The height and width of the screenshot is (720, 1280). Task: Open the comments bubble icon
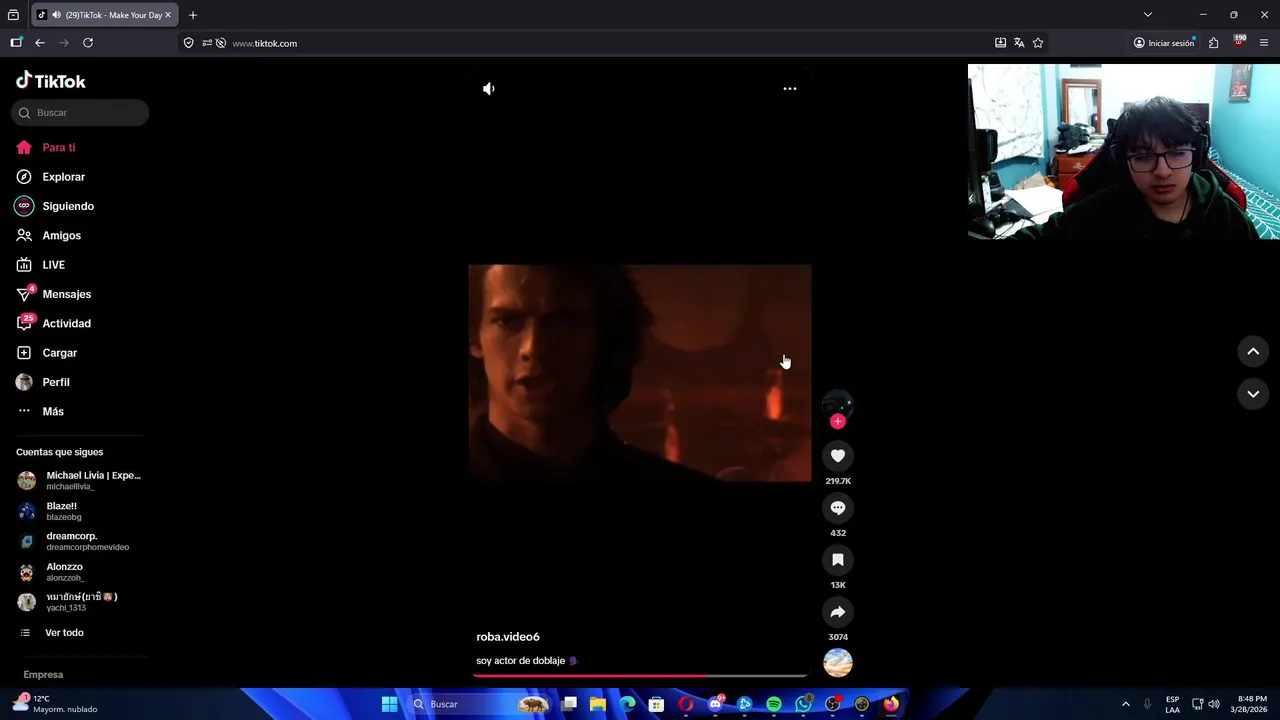(838, 508)
